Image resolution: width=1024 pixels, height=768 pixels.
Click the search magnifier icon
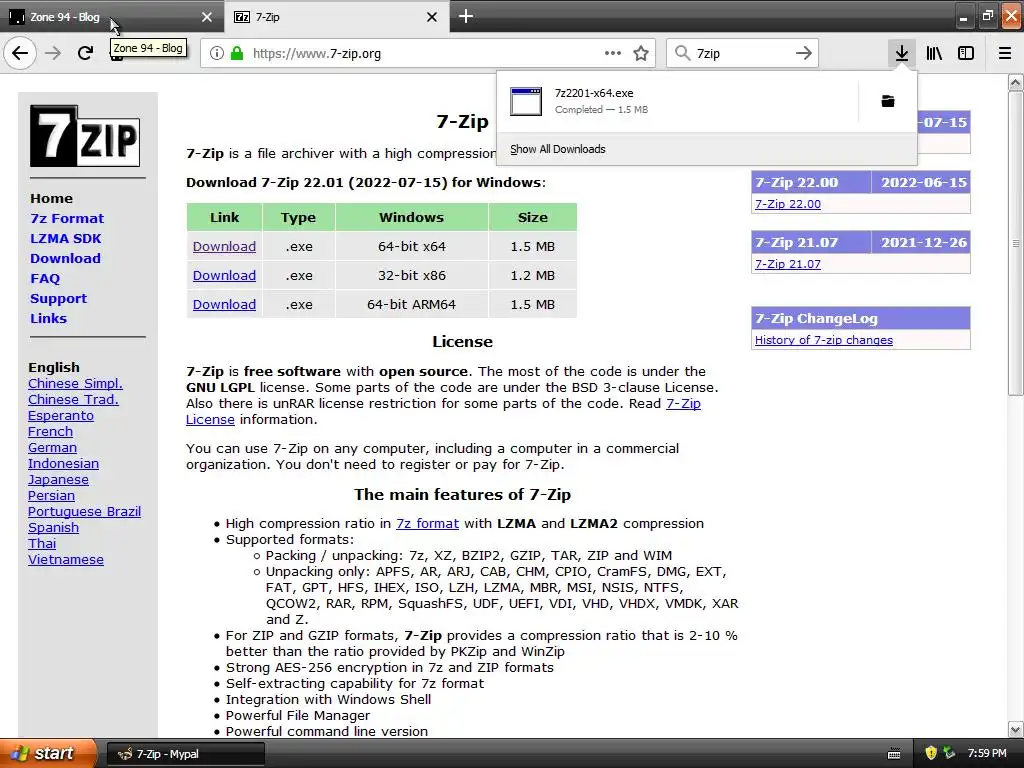(x=682, y=53)
